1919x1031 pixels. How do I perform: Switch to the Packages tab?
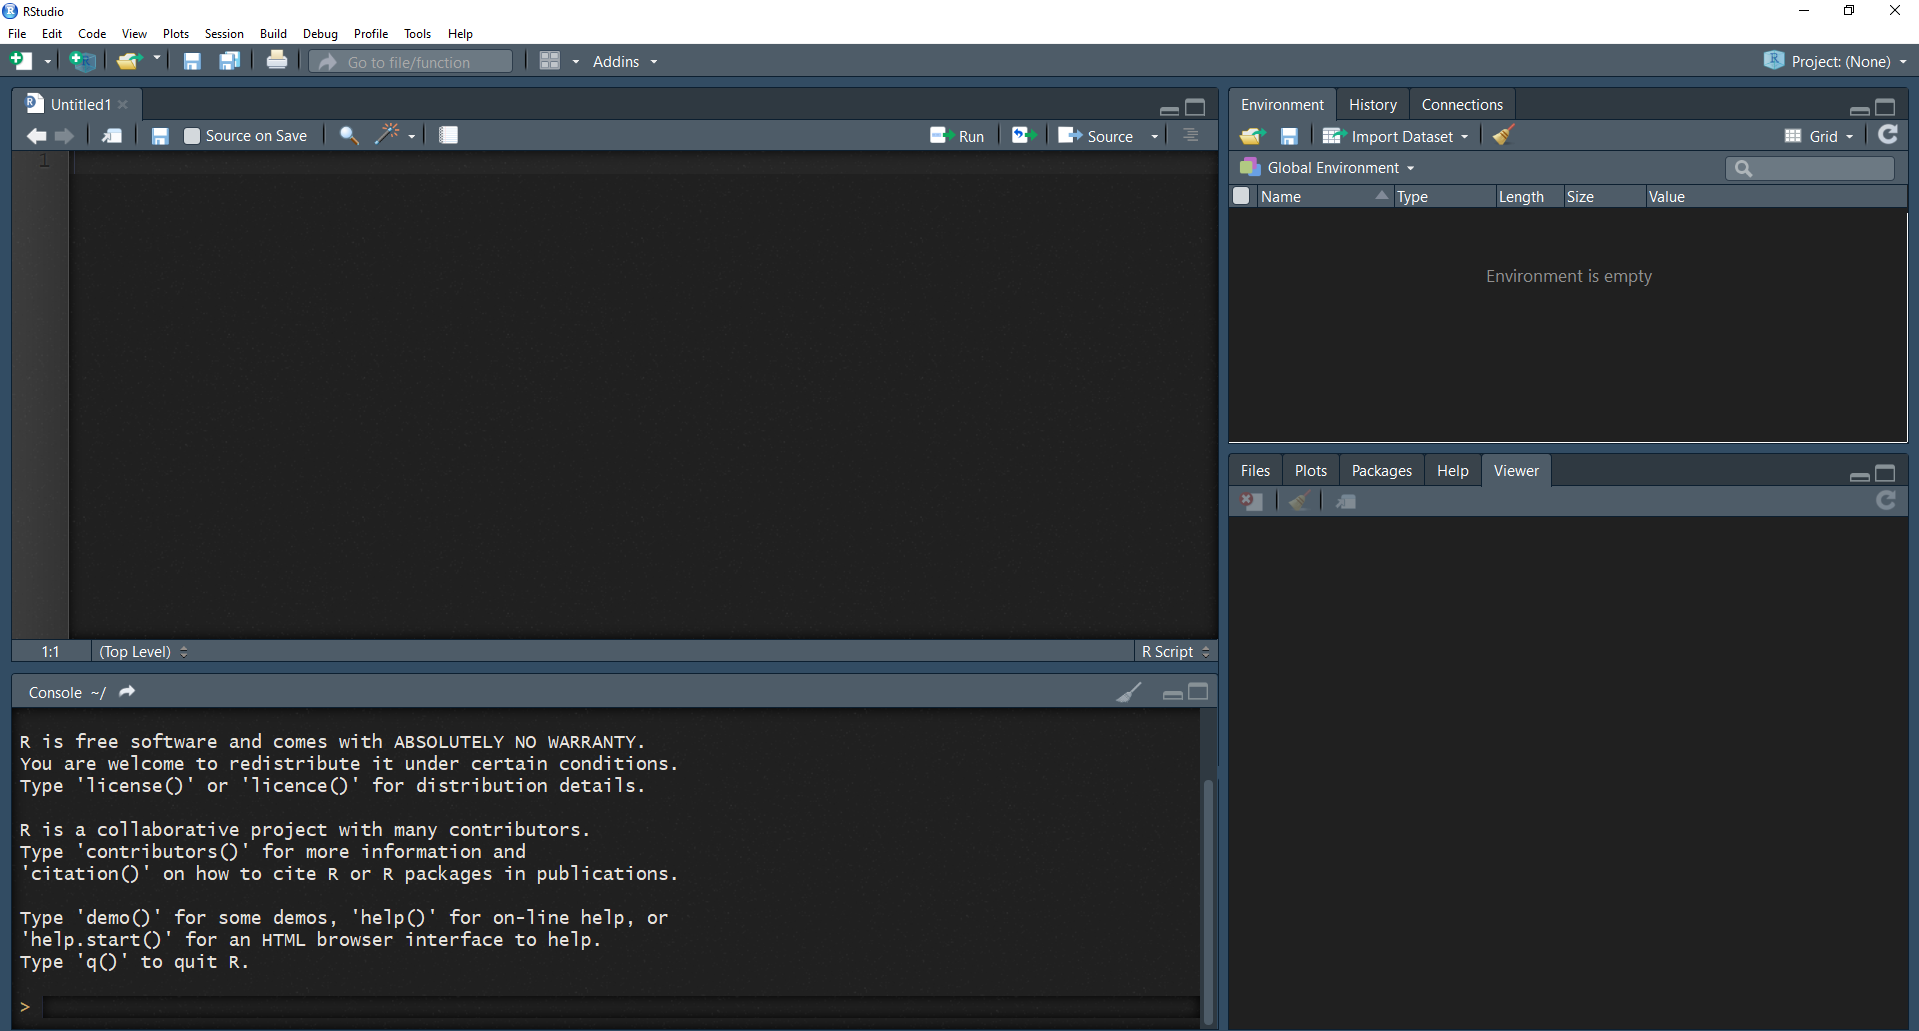(1381, 471)
